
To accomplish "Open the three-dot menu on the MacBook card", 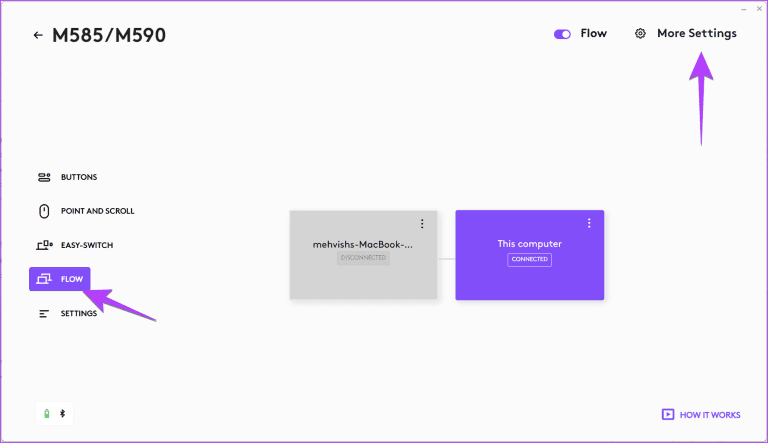I will [x=422, y=223].
